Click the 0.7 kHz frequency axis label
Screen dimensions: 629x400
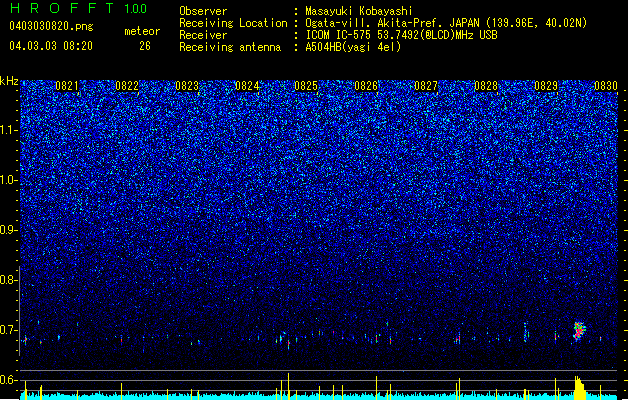tap(8, 330)
